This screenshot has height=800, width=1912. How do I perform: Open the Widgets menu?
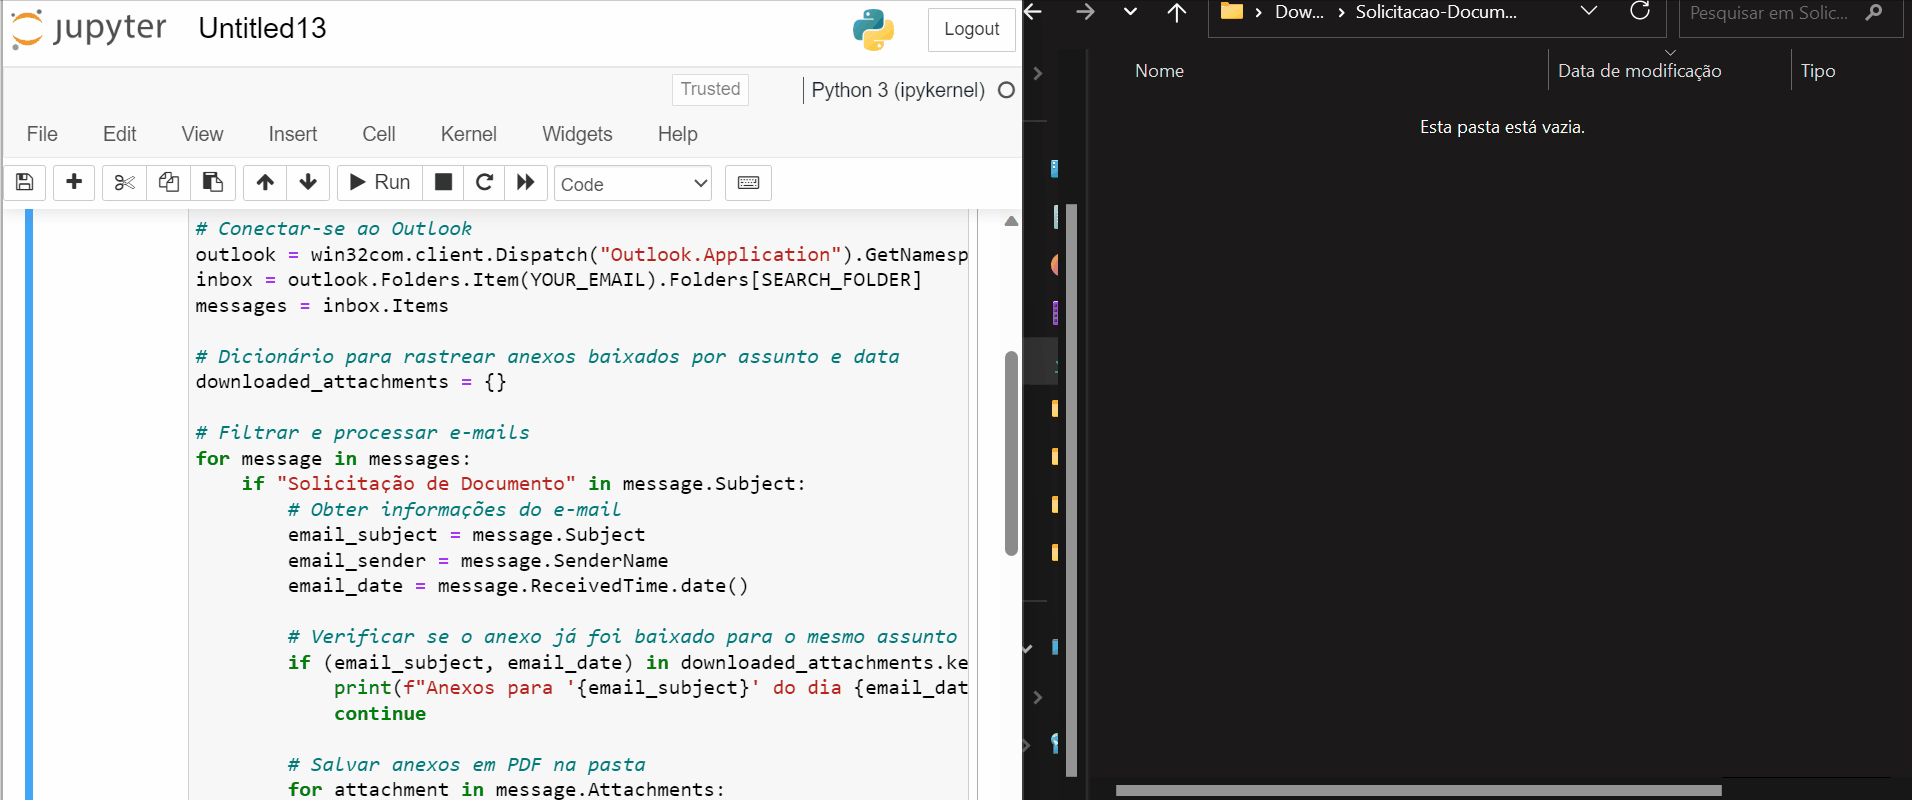577,134
